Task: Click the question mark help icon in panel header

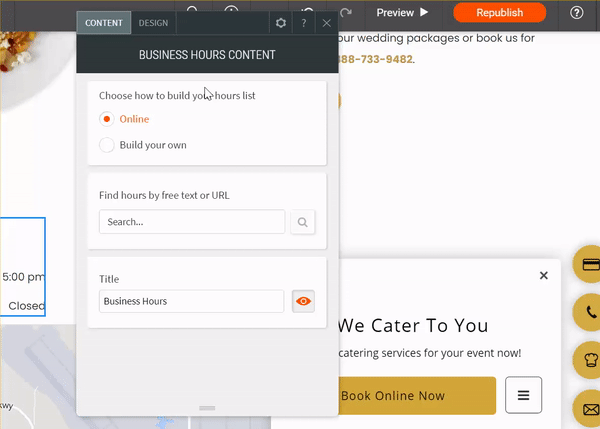Action: 304,23
